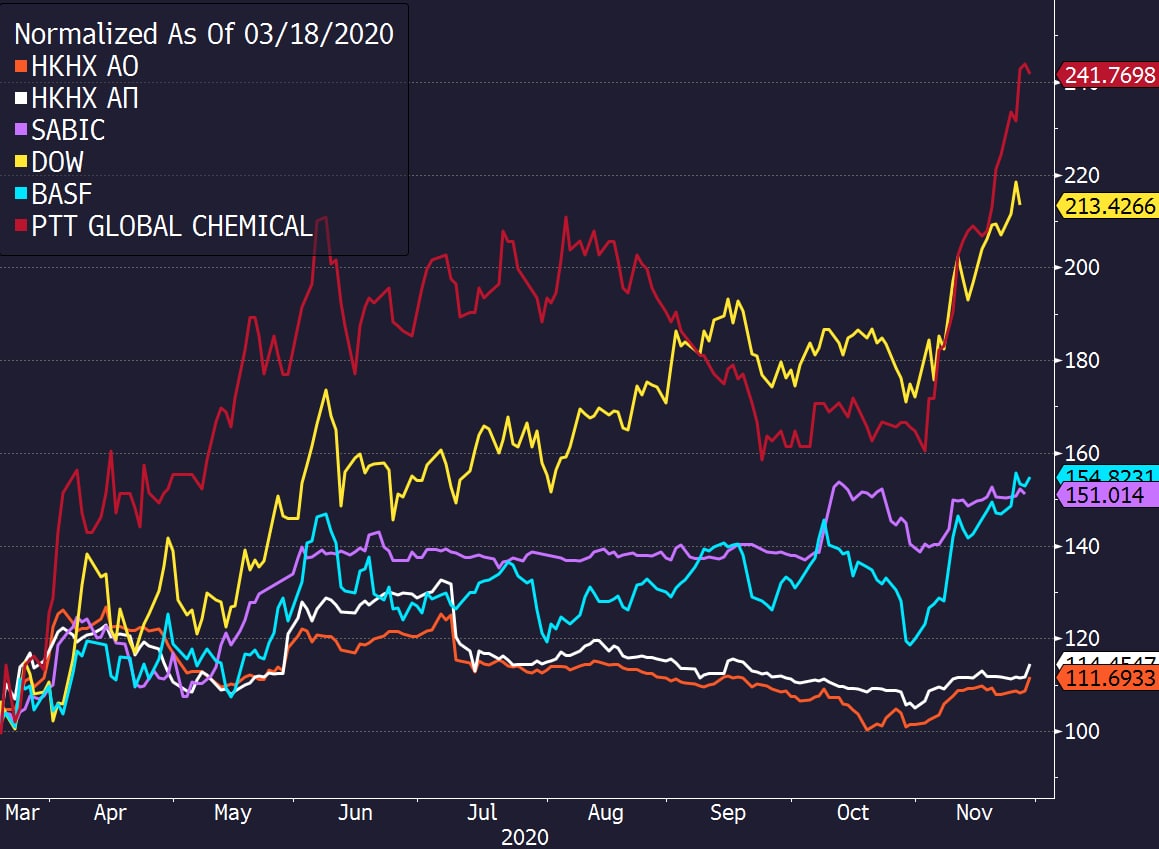The image size is (1159, 849).
Task: Click the cyan 154.8231 last-value tag
Action: click(x=1107, y=474)
